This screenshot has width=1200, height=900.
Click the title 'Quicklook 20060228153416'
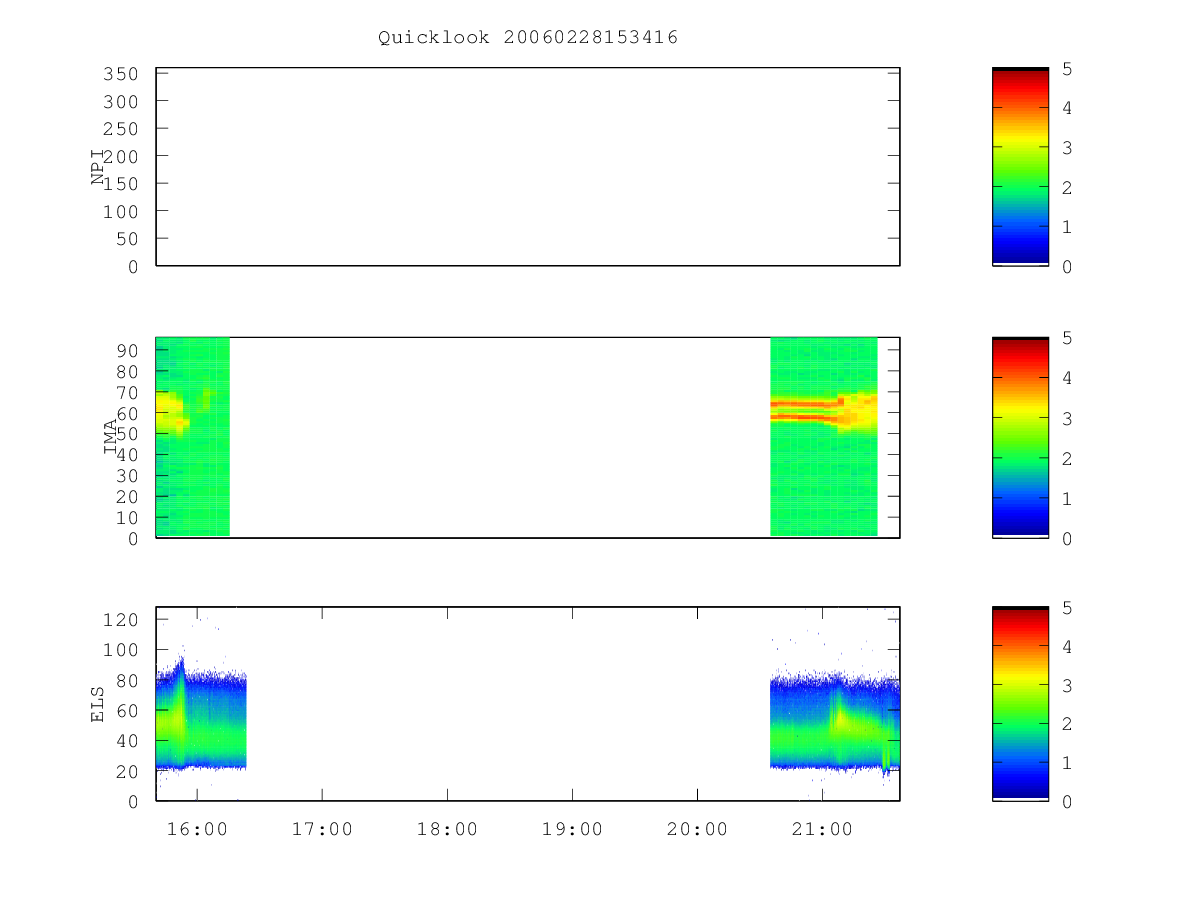[528, 38]
